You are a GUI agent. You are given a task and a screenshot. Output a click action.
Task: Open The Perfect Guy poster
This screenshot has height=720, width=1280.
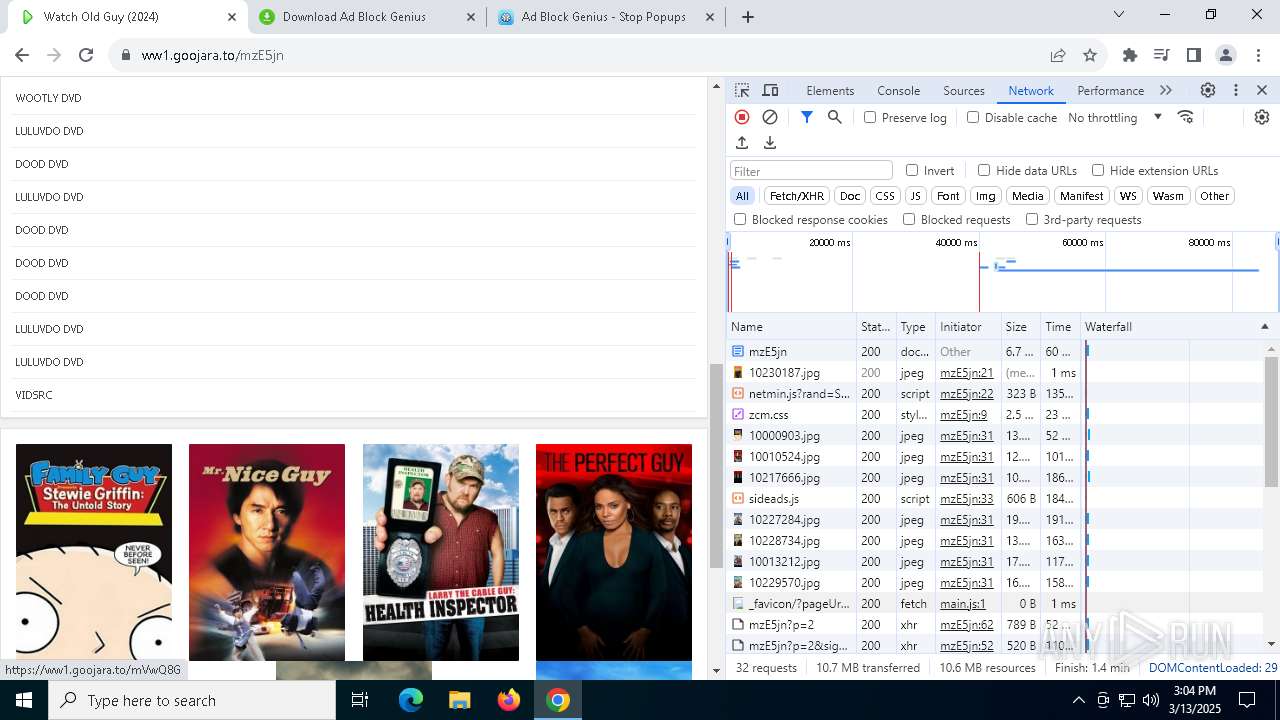pos(614,552)
